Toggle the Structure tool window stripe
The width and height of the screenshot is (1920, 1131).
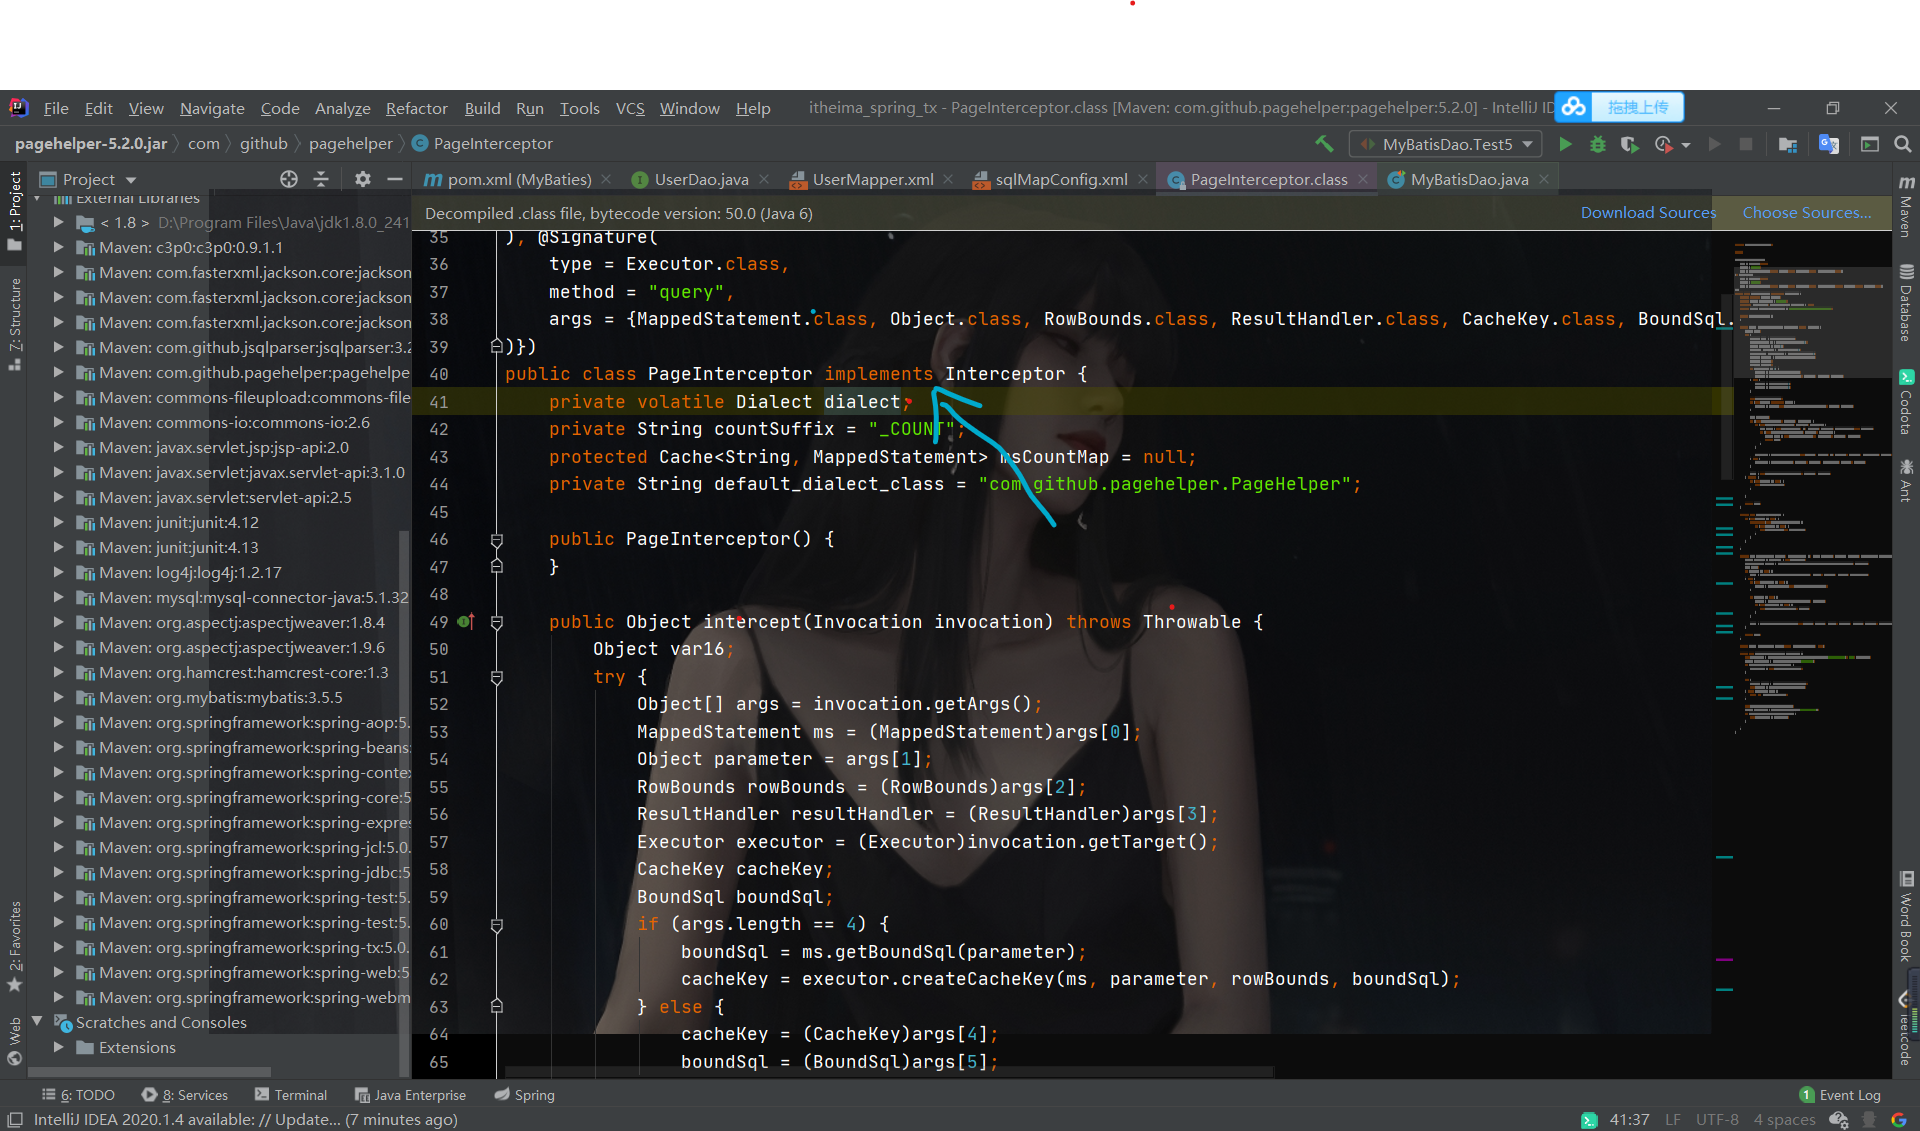[15, 324]
